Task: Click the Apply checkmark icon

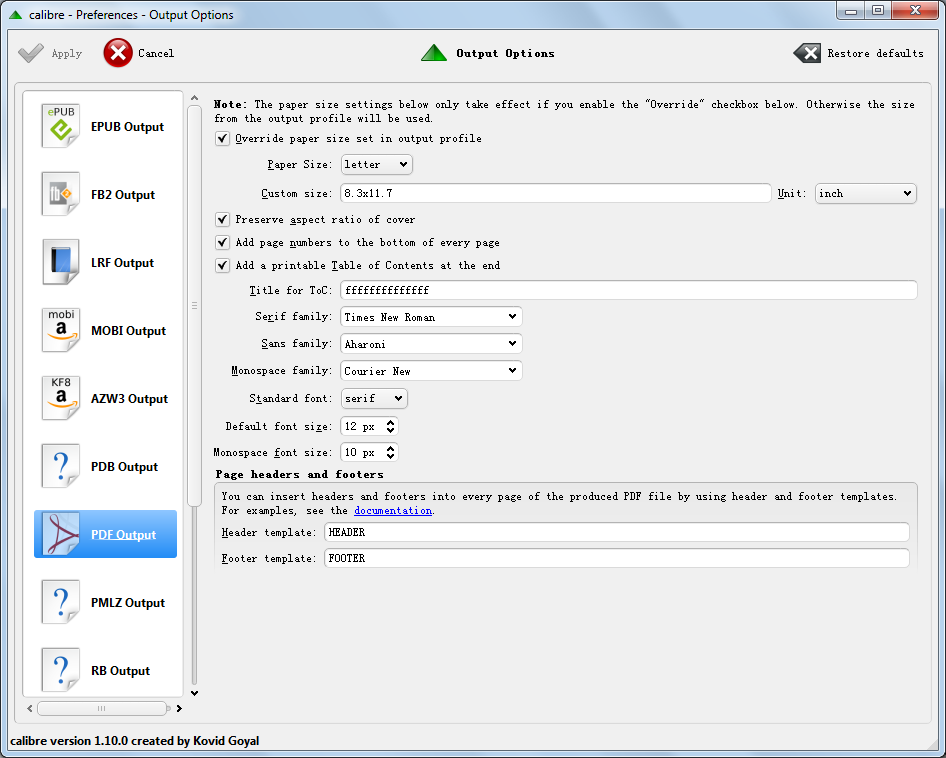Action: coord(31,53)
